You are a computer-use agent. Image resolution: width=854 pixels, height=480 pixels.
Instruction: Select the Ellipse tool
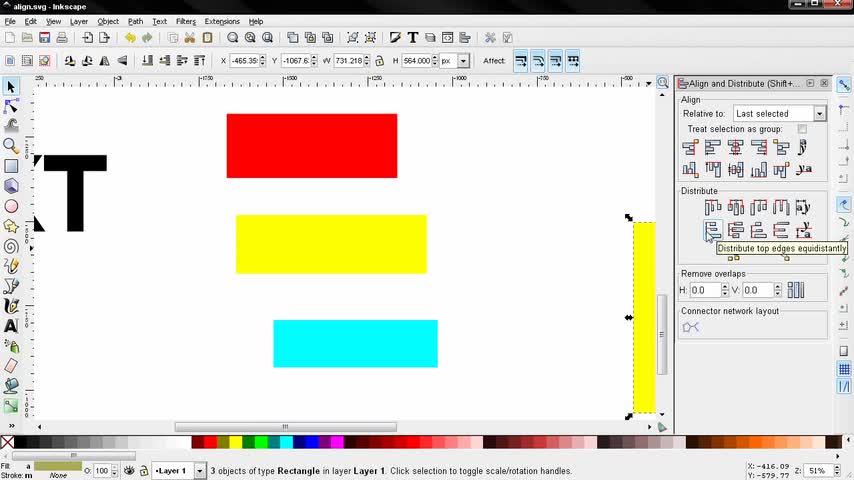click(x=11, y=206)
